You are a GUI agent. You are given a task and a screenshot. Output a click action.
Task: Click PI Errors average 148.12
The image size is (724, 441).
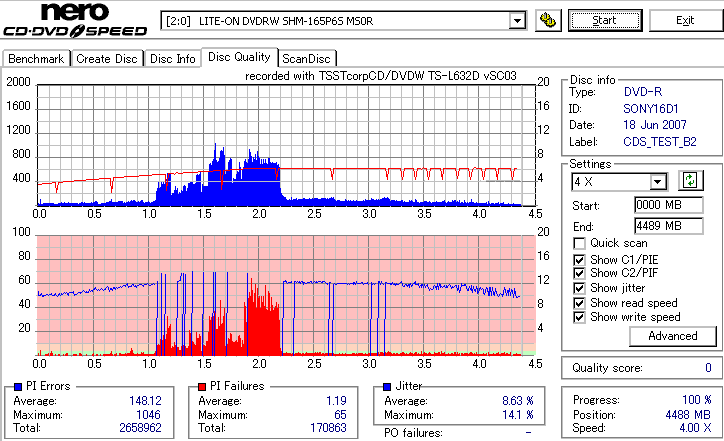(x=145, y=401)
